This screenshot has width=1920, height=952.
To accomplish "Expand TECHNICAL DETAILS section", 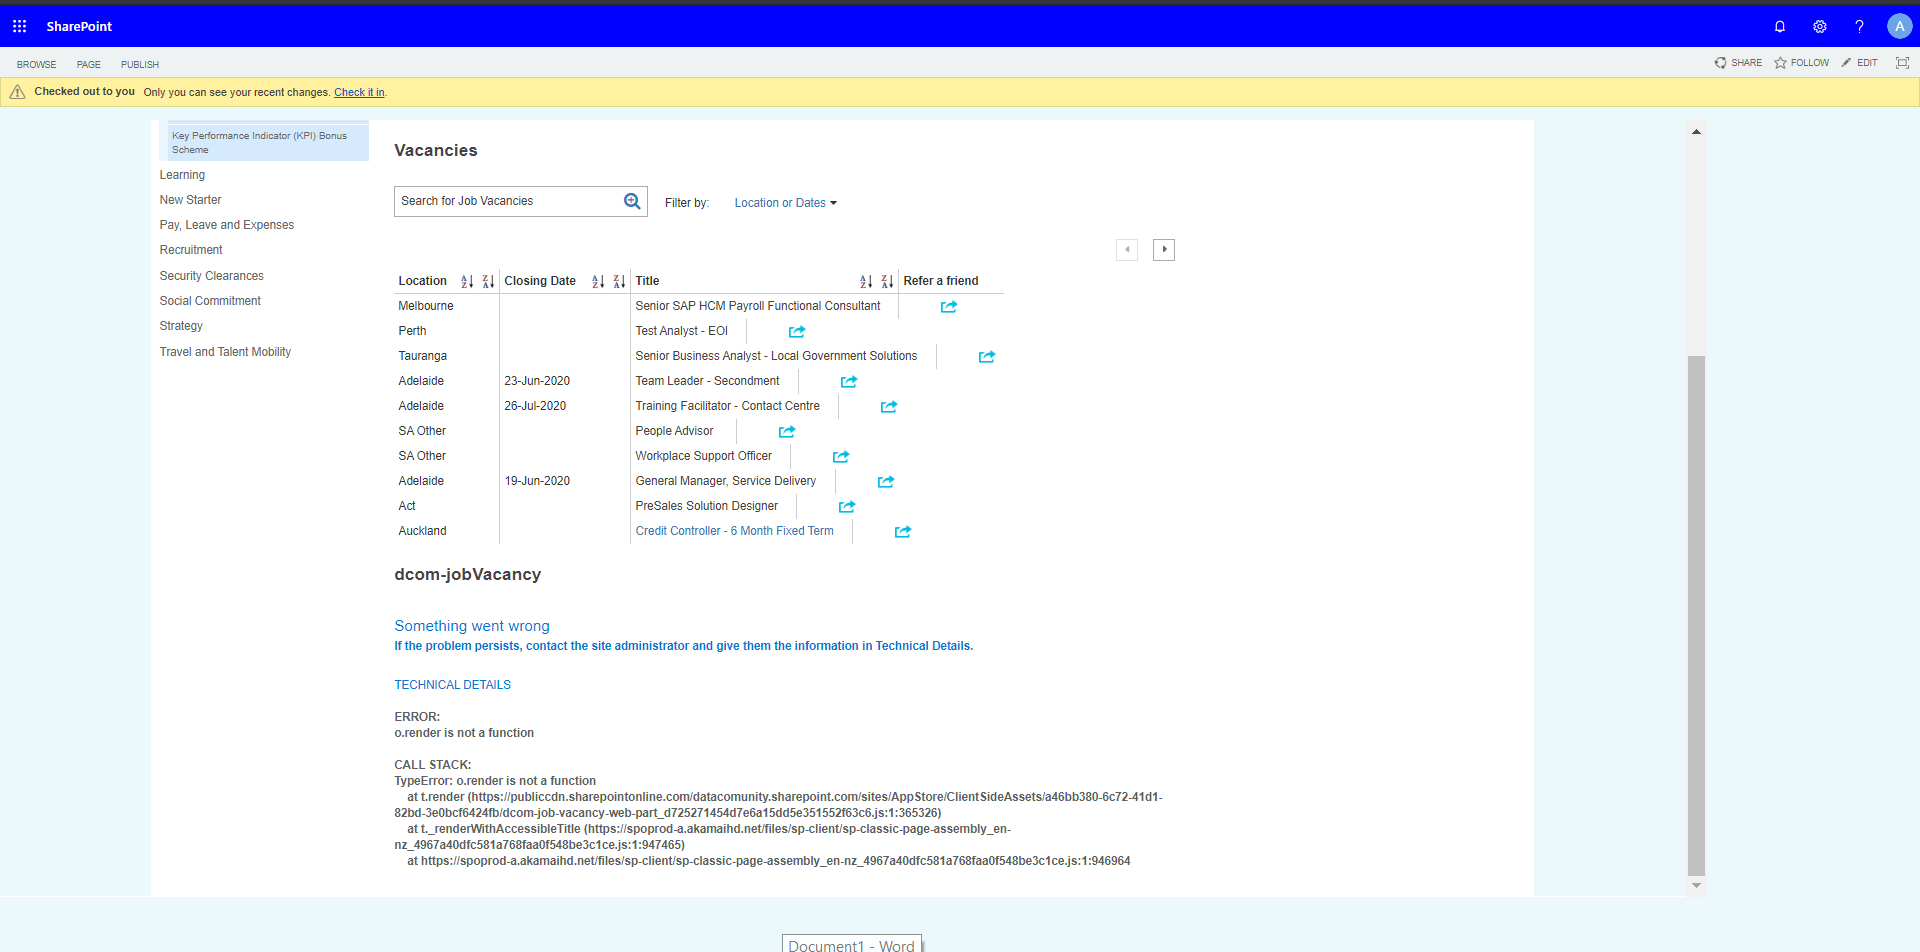I will pyautogui.click(x=452, y=684).
